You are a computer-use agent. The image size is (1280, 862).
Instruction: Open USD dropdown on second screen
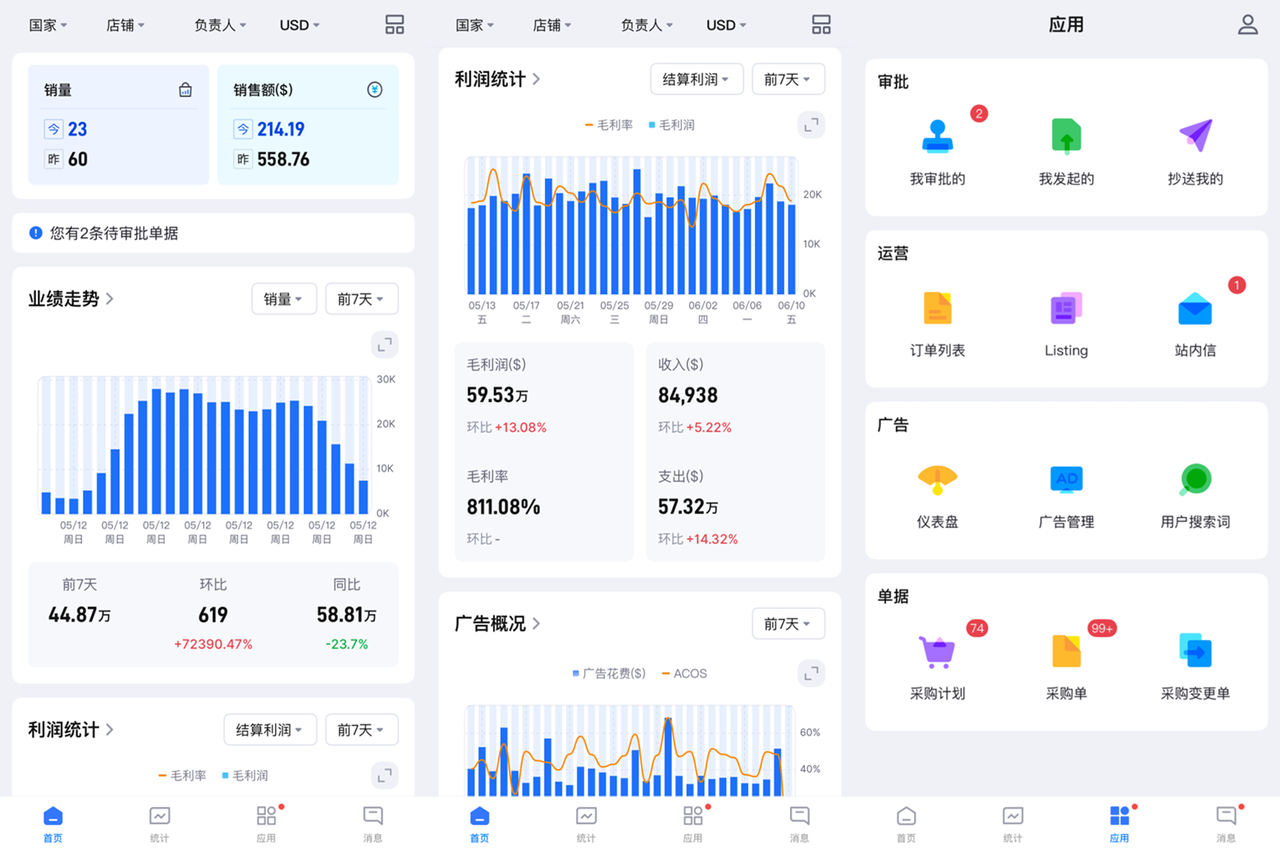point(727,25)
